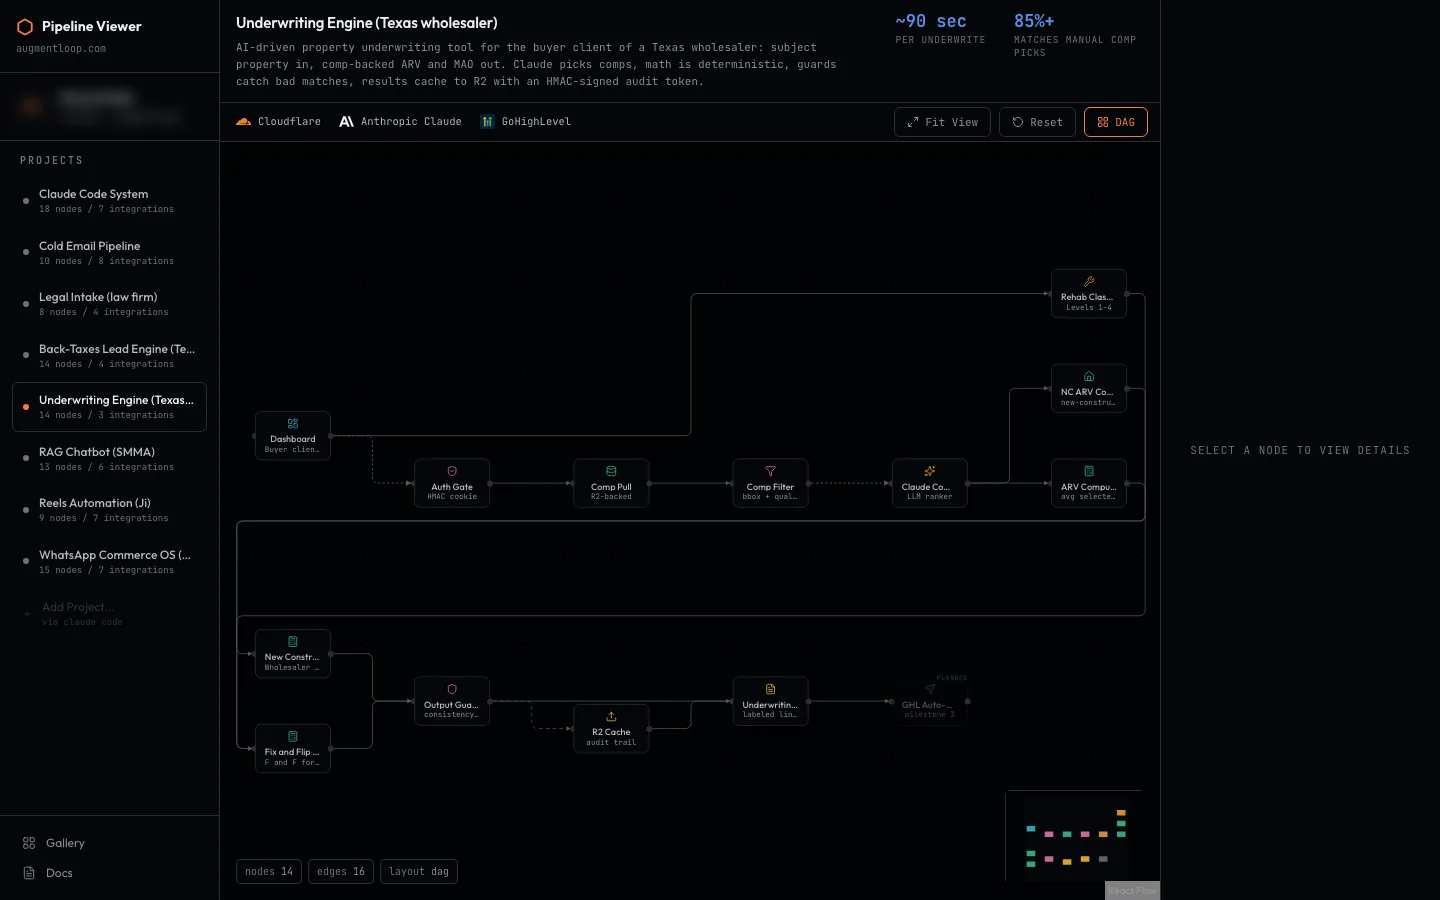The width and height of the screenshot is (1440, 900).
Task: Select the Auth Gate shield icon
Action: 452,471
